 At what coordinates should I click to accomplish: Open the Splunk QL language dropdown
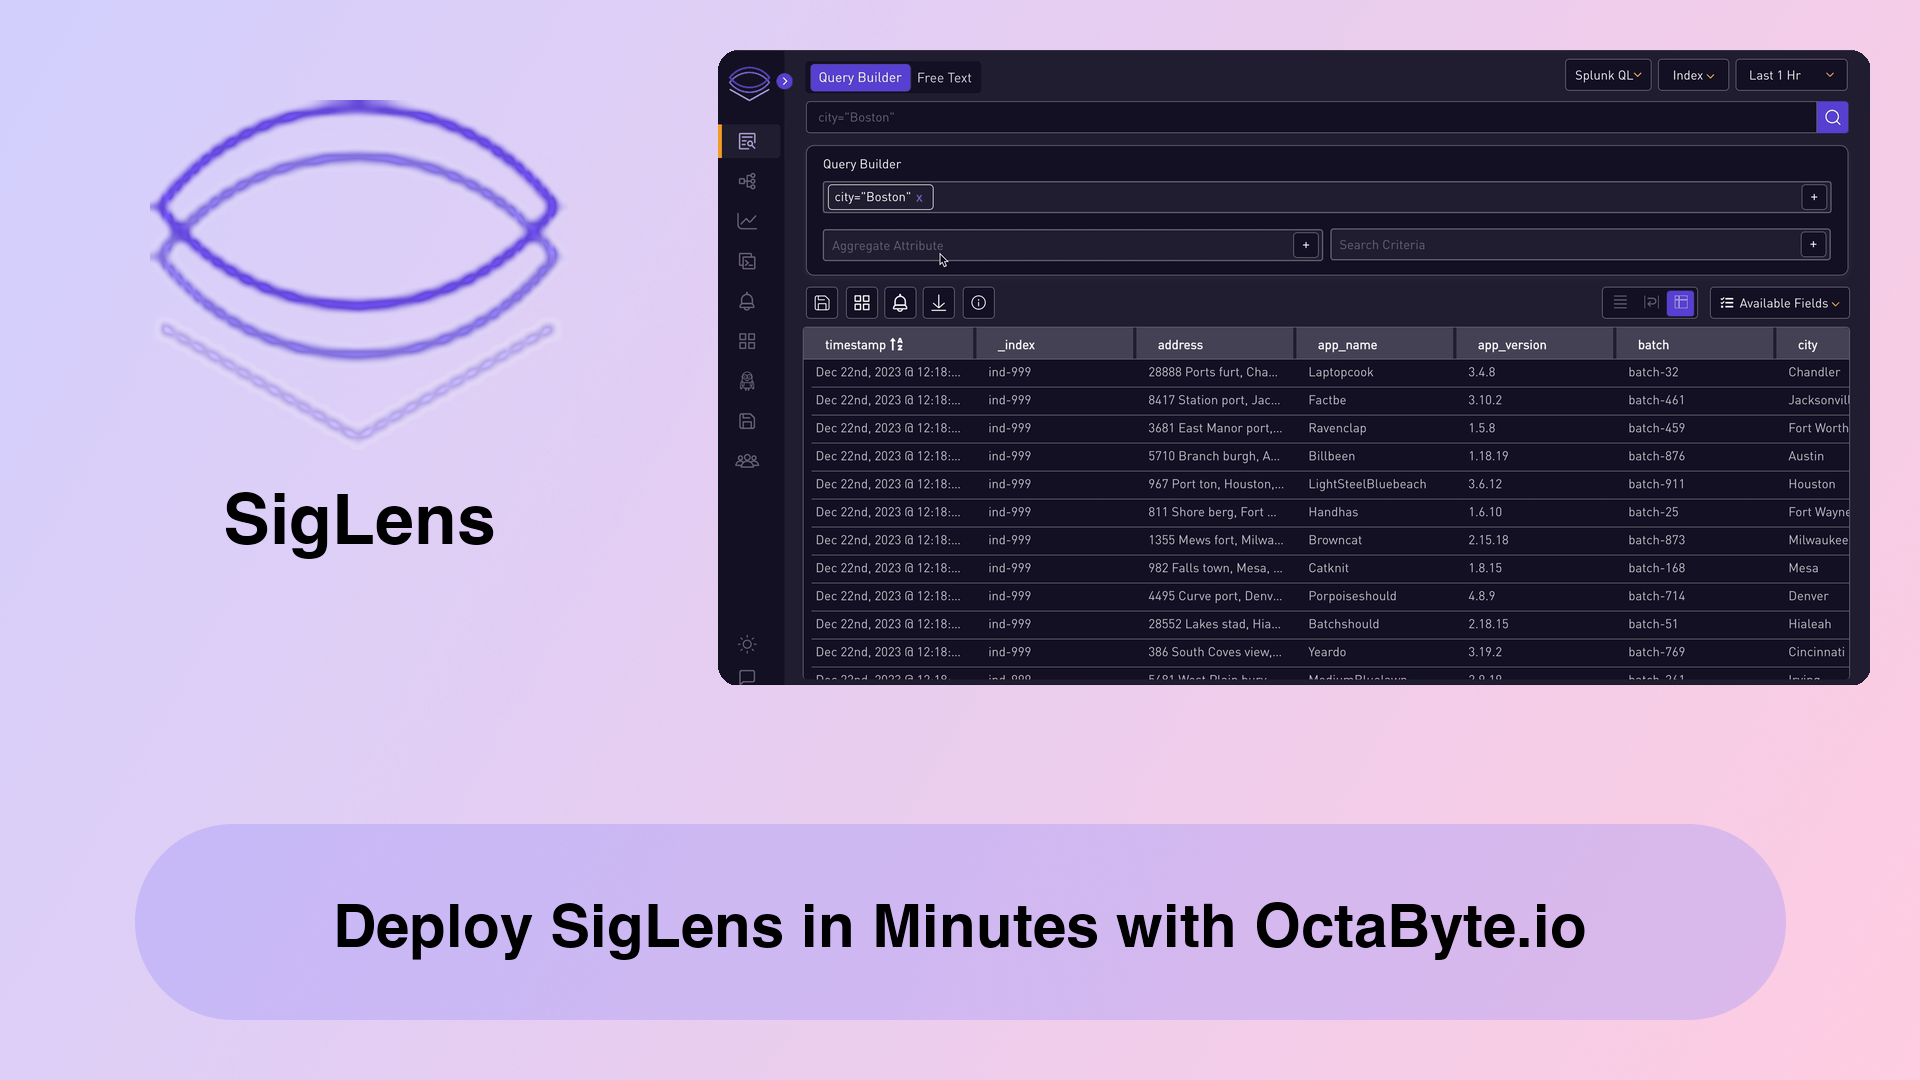[1607, 75]
